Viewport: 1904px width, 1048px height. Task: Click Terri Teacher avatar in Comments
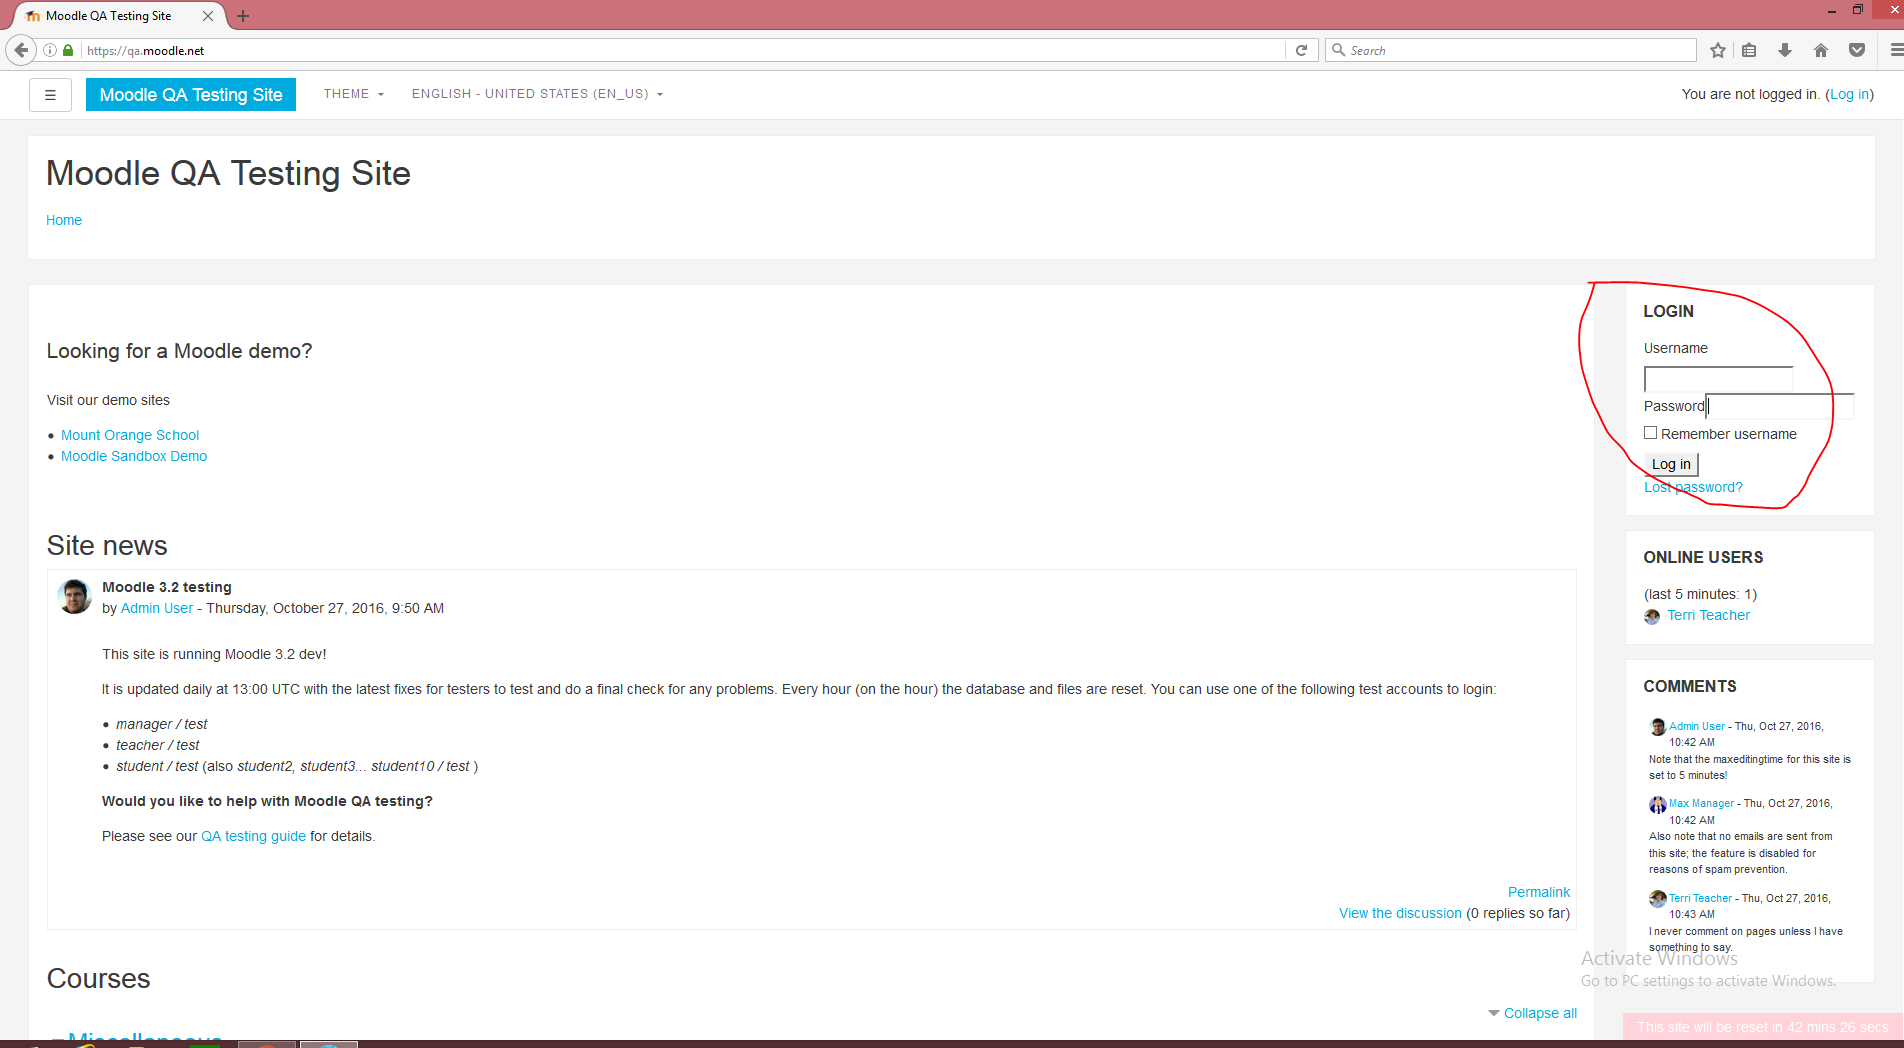(1657, 899)
